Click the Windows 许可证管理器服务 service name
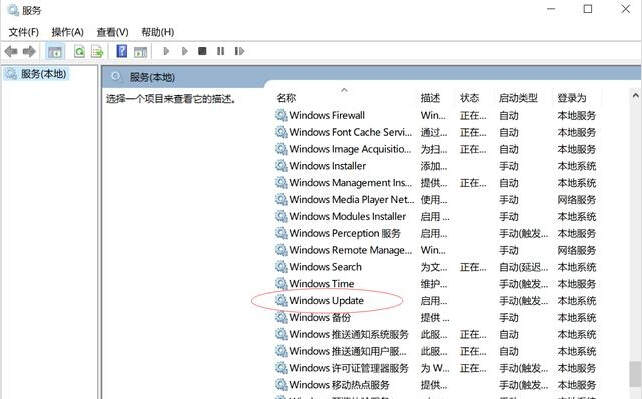 (x=349, y=368)
